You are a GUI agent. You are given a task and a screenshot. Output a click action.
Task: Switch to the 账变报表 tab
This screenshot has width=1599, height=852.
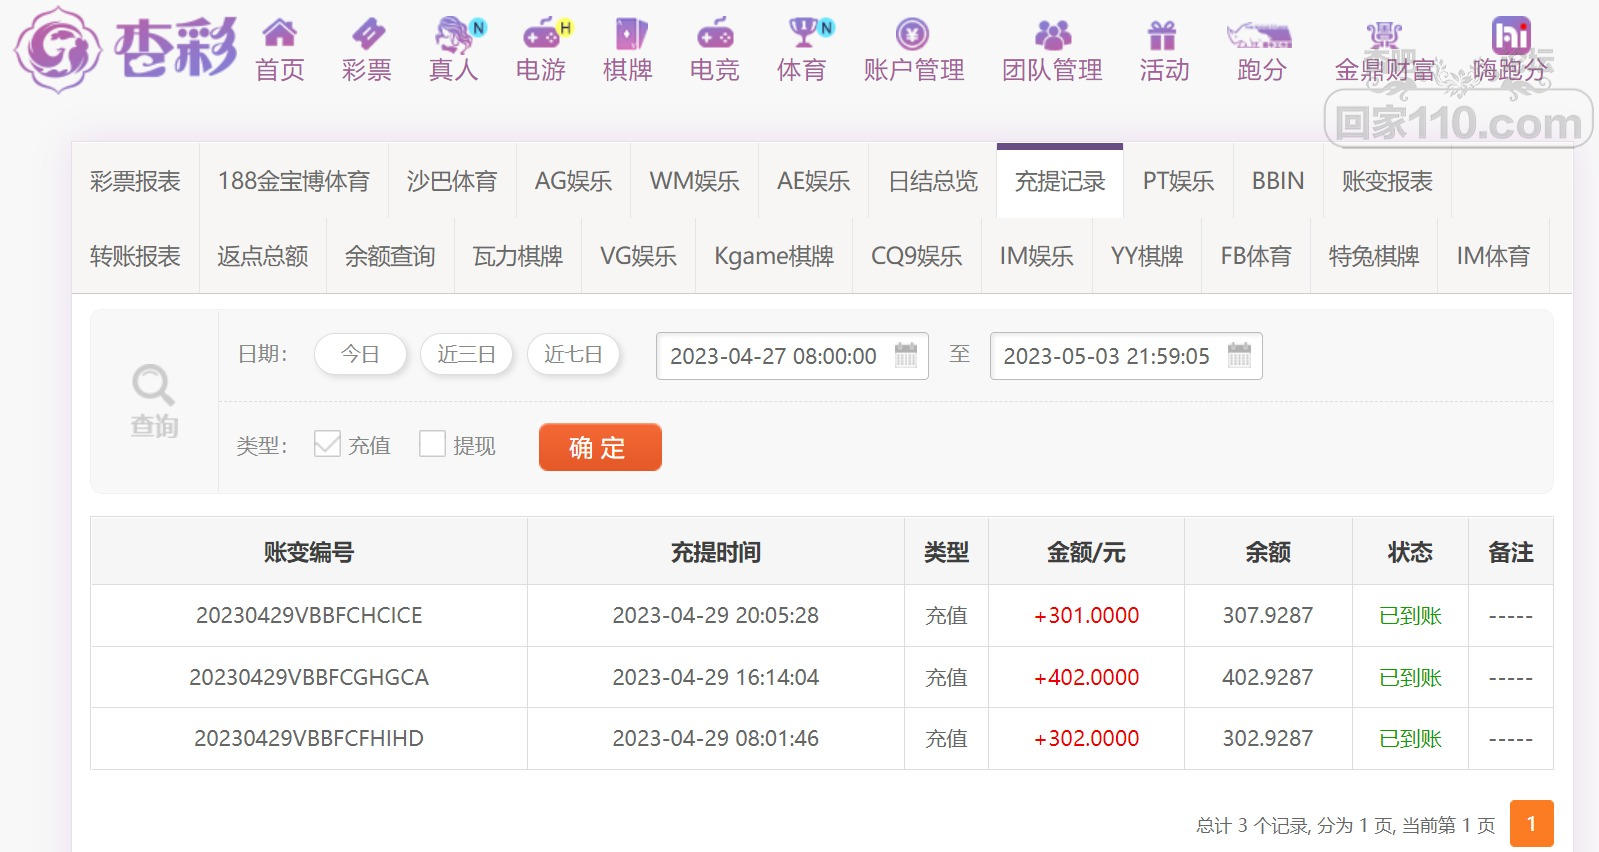1387,181
